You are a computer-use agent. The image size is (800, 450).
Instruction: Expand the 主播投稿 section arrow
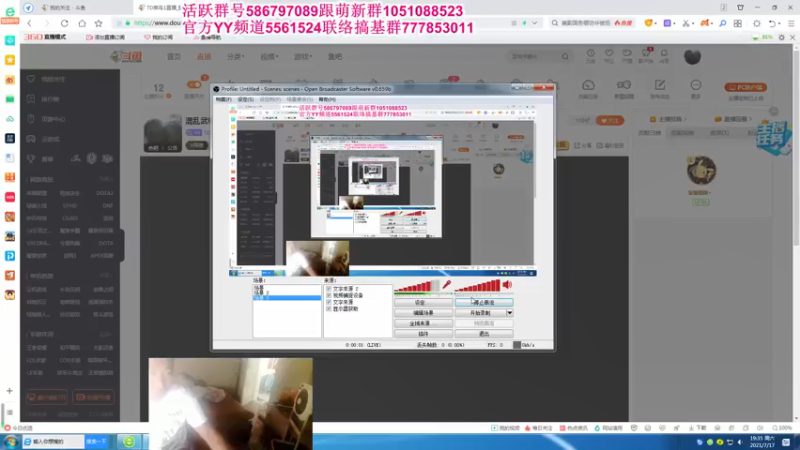[x=685, y=119]
